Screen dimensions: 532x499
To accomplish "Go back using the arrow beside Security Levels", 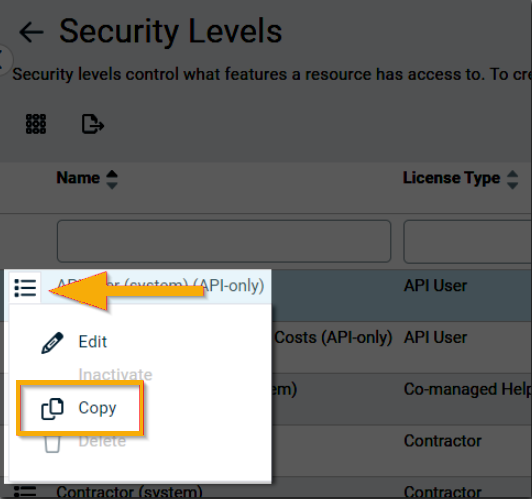I will pos(31,32).
